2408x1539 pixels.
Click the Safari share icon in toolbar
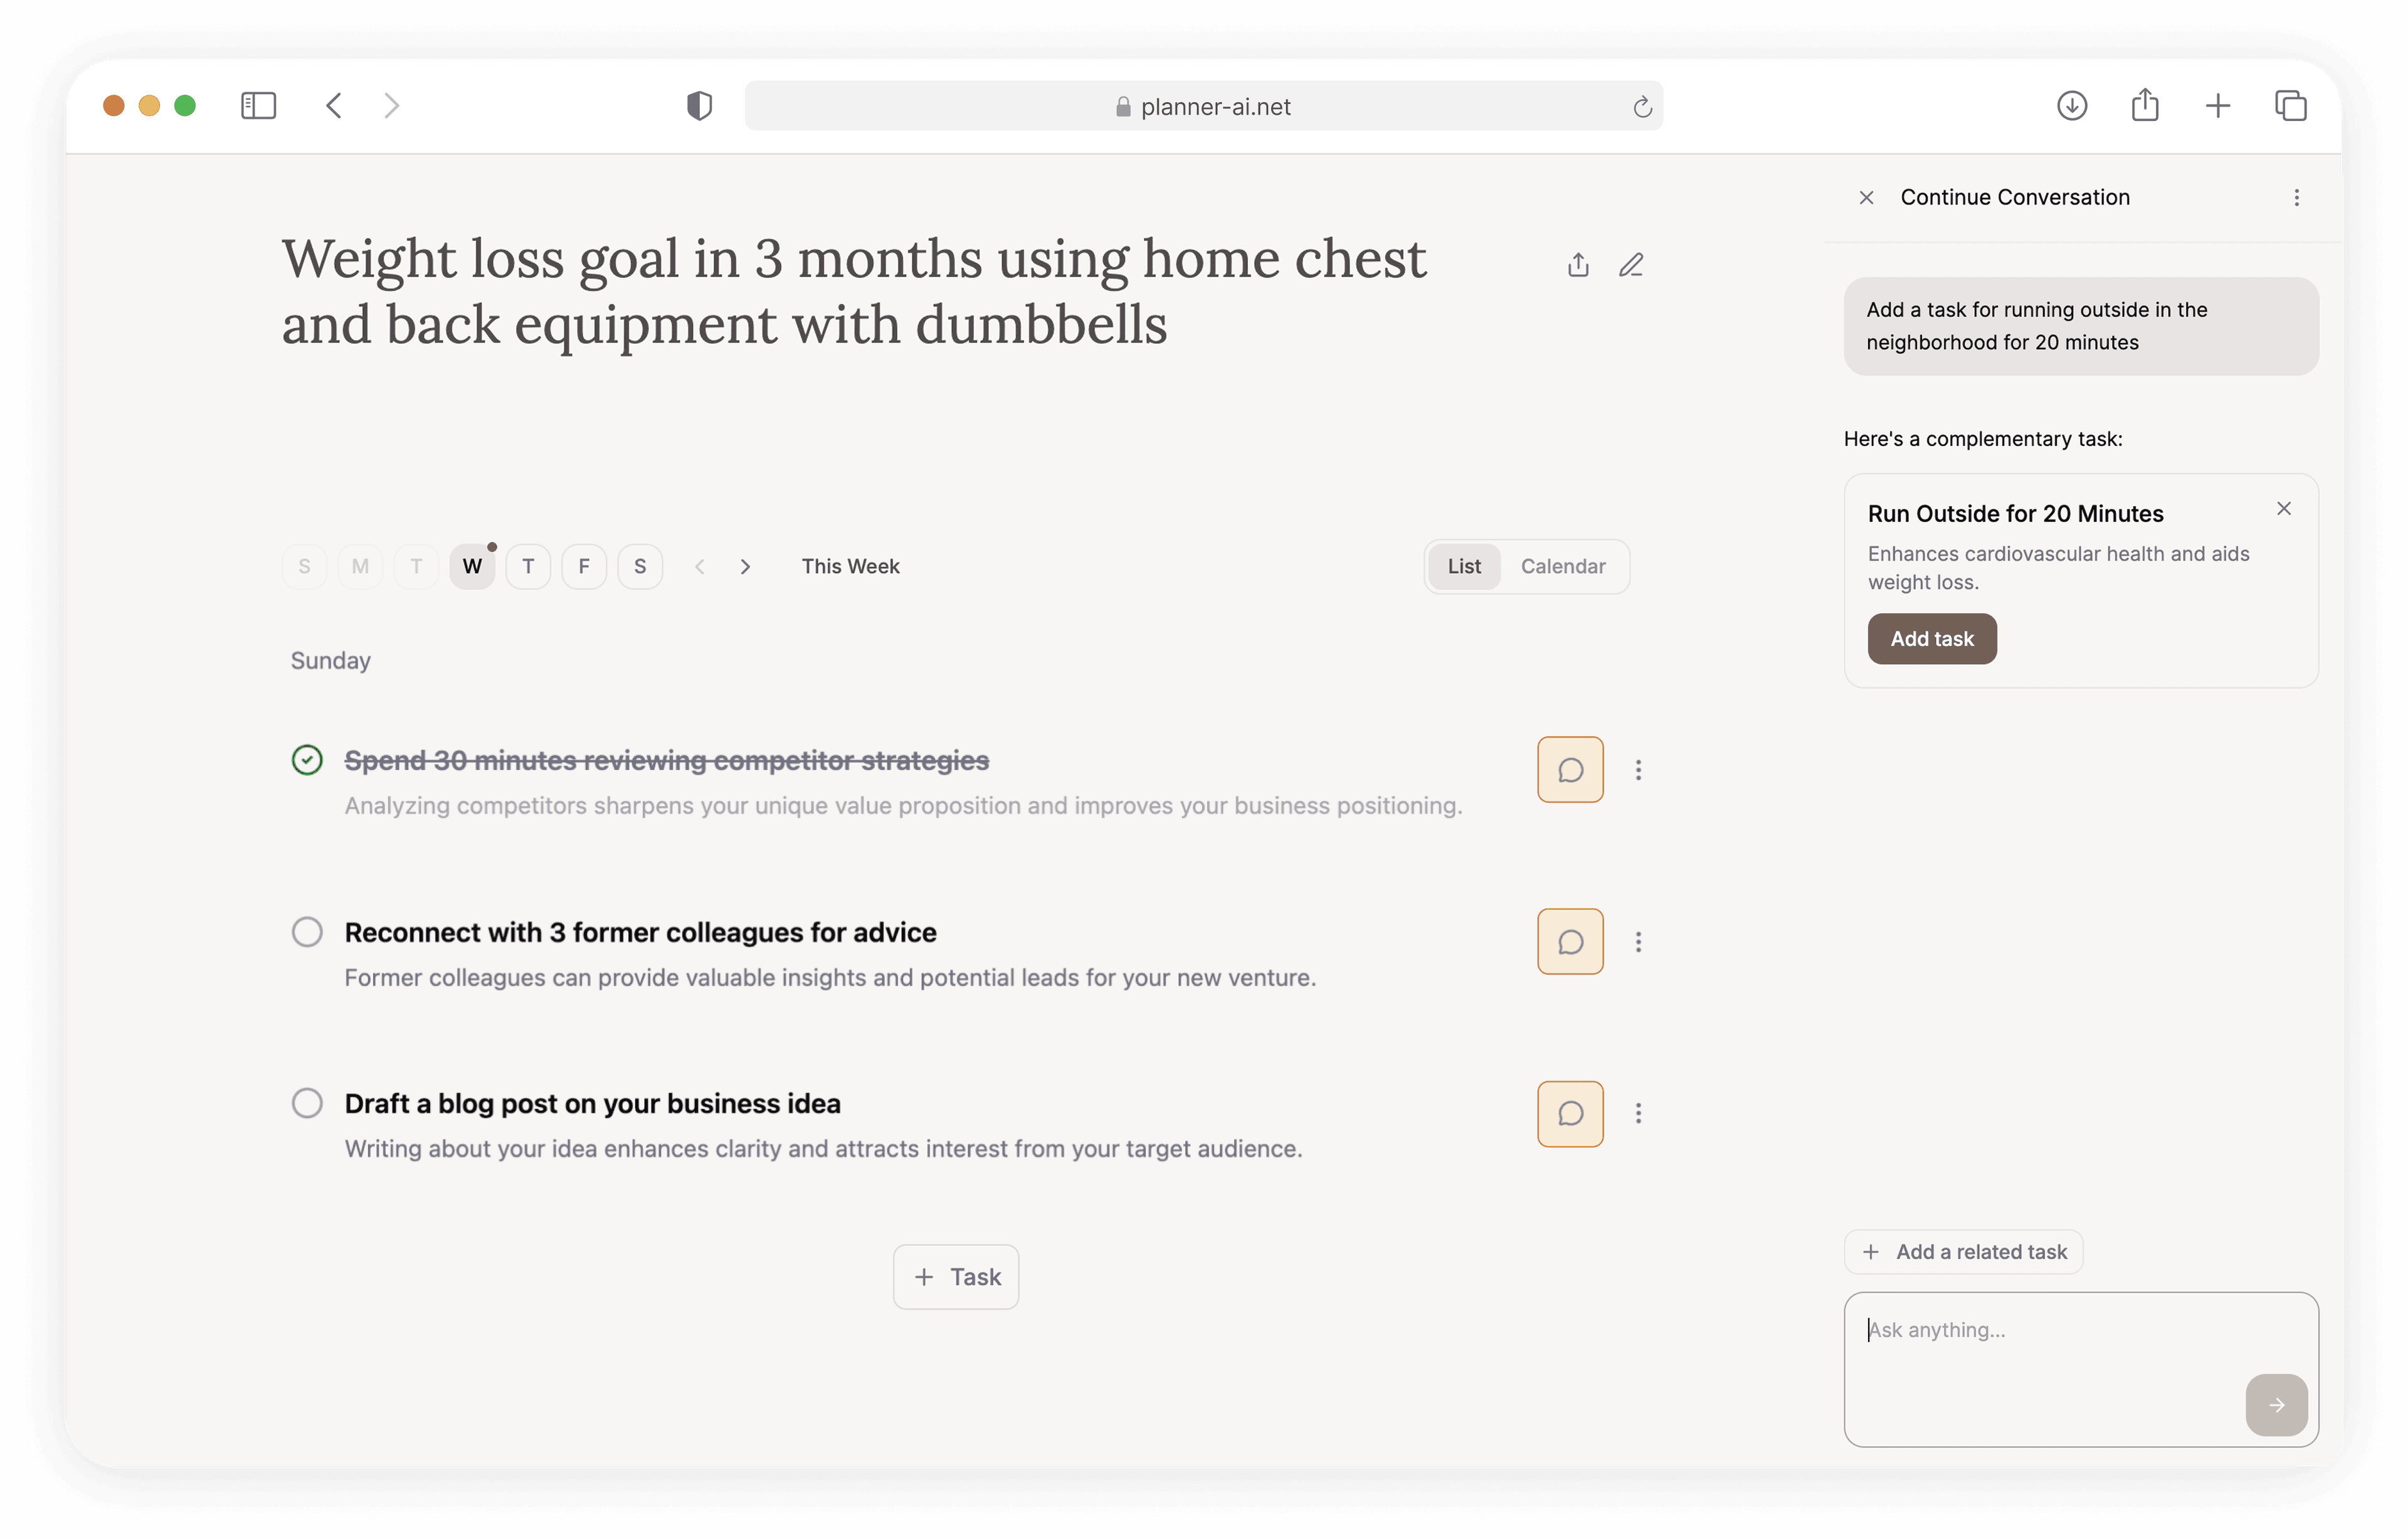(2144, 104)
